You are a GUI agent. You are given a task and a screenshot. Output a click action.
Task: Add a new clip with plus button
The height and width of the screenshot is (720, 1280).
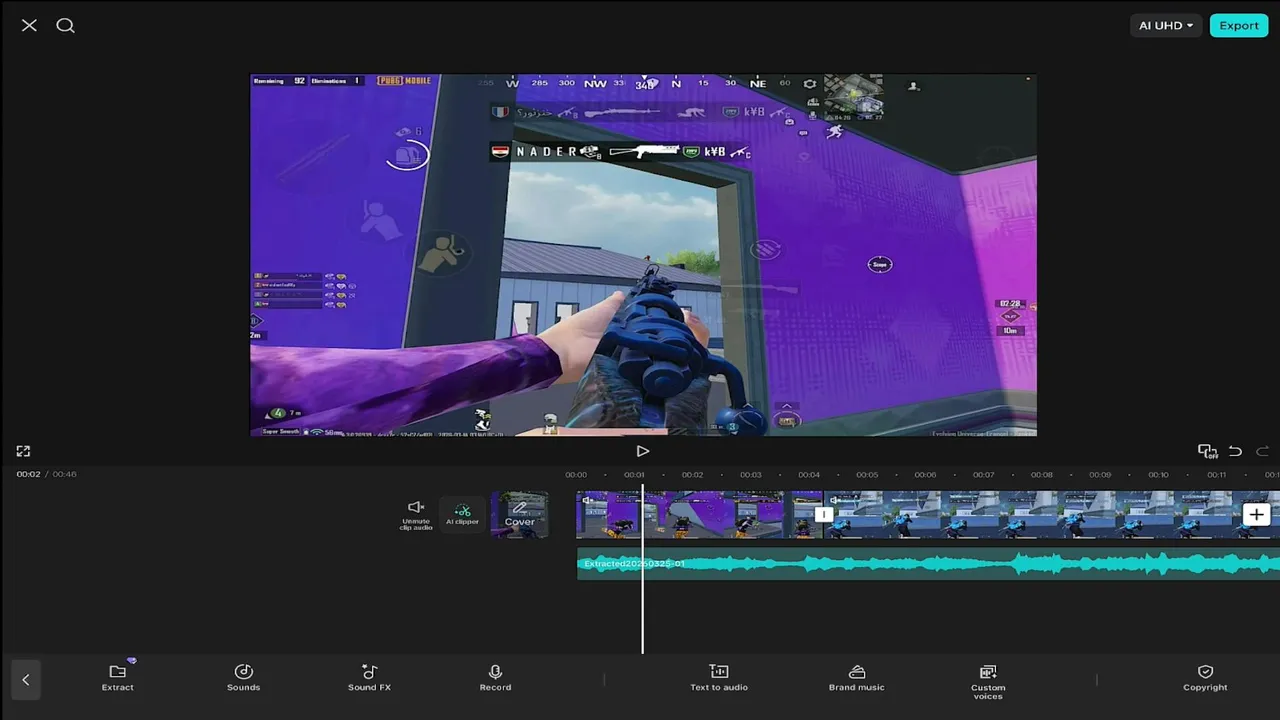click(1256, 515)
